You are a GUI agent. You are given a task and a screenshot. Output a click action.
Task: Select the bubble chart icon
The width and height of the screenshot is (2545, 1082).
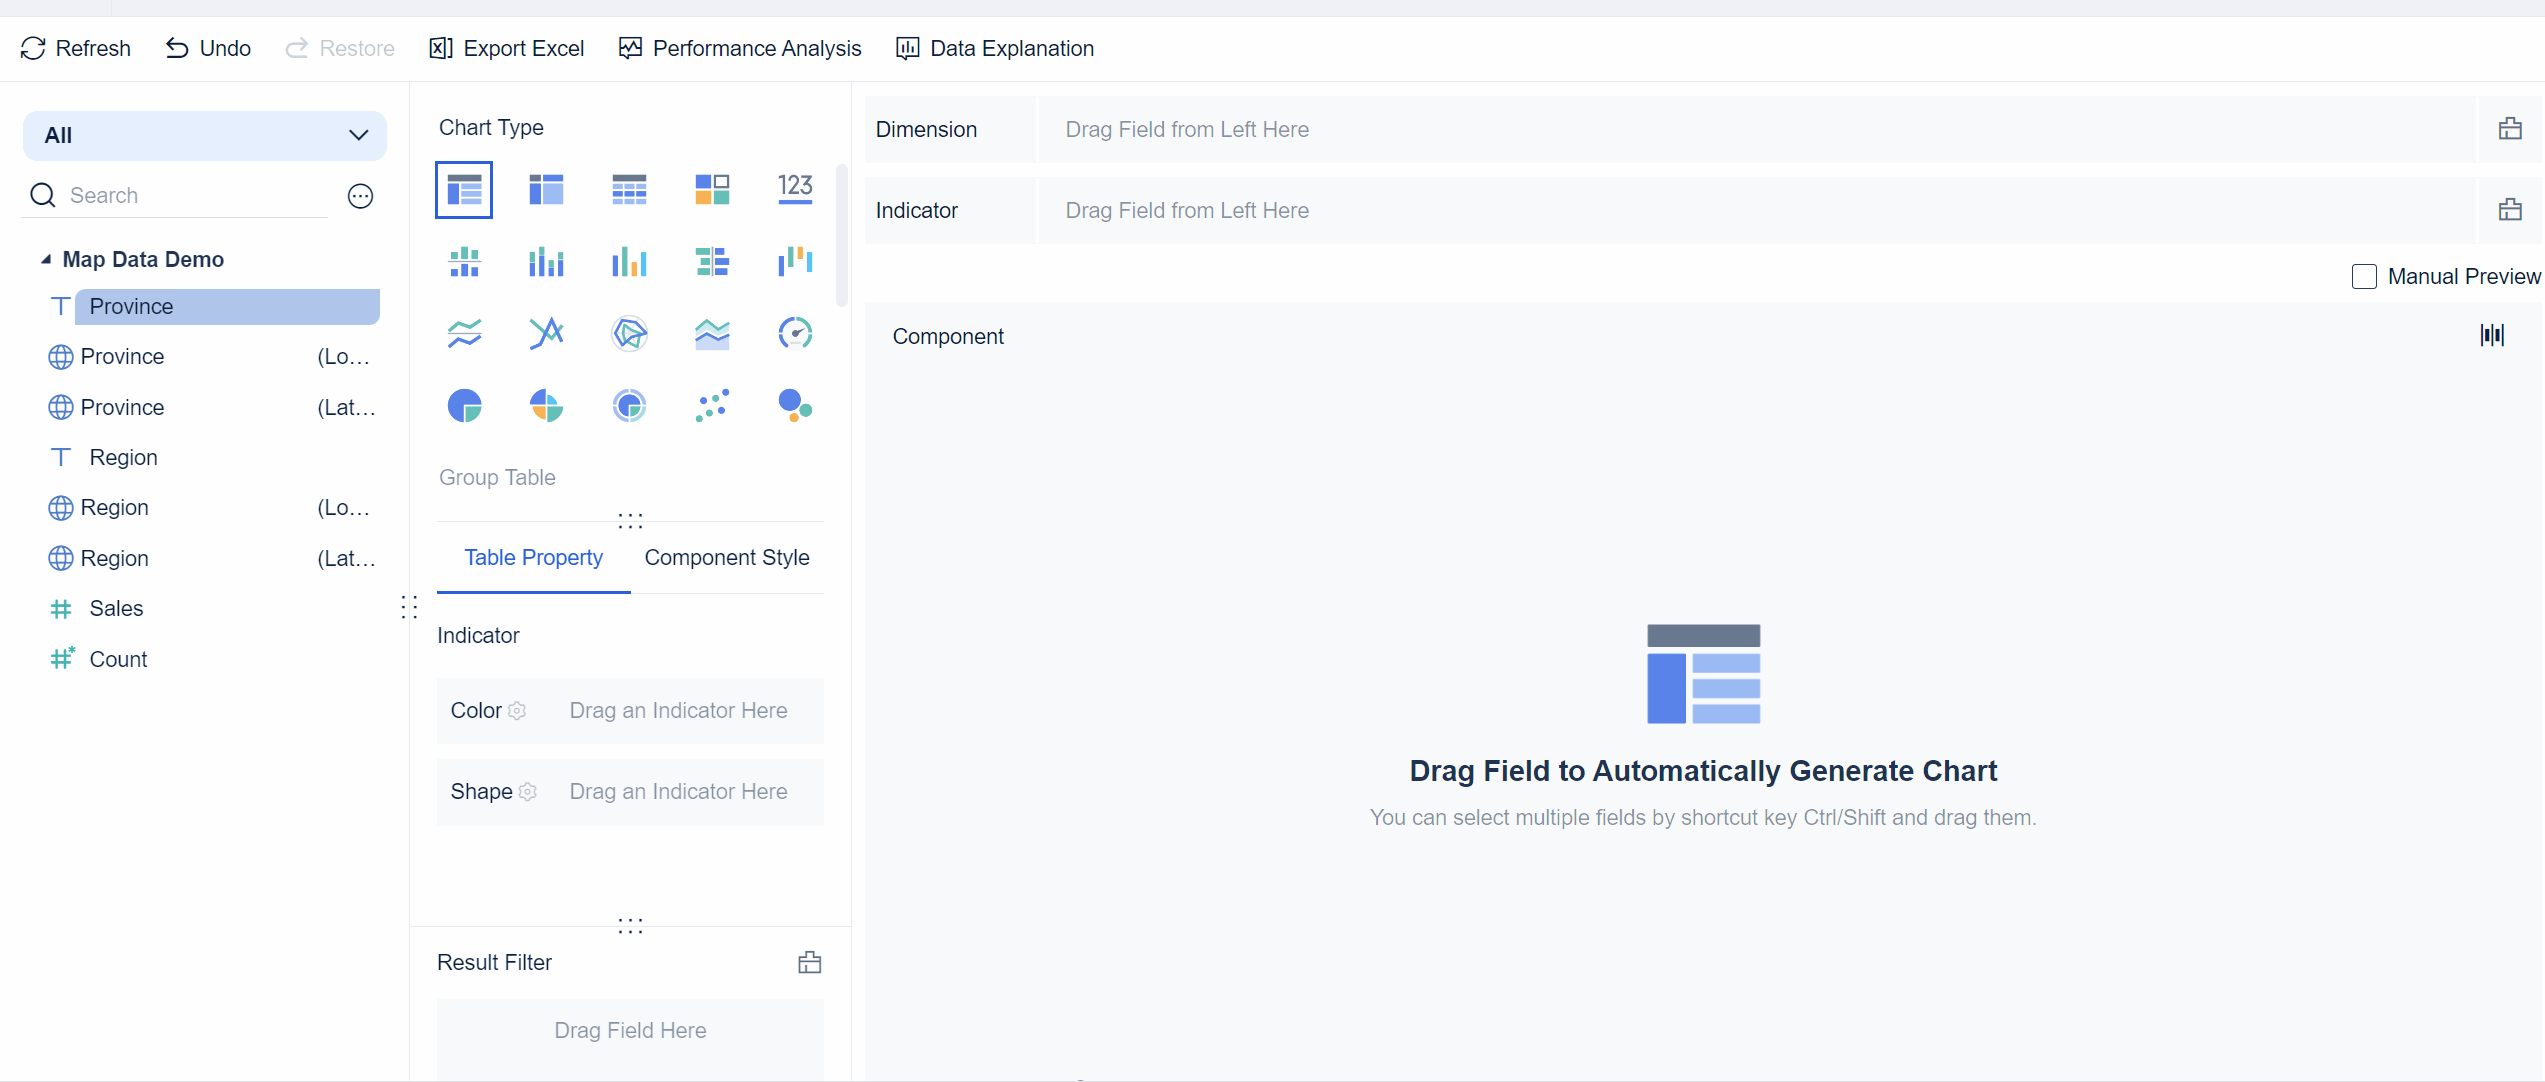(795, 405)
